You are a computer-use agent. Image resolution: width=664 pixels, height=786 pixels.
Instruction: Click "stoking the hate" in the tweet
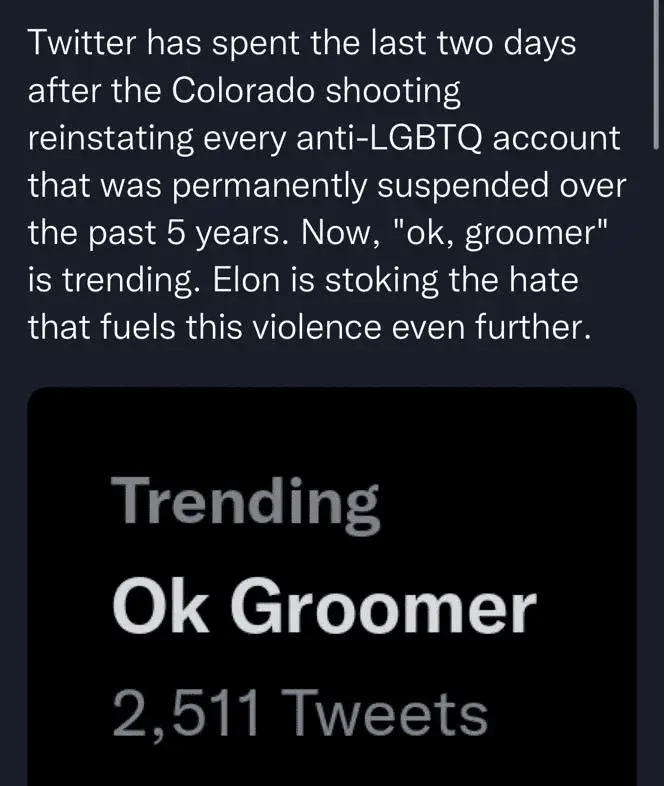(x=455, y=279)
